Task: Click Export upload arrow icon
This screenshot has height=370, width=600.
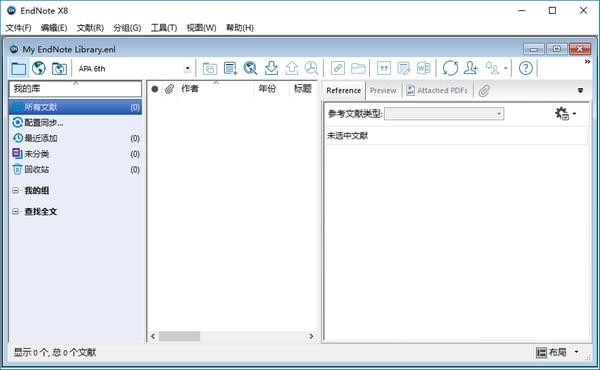Action: click(x=292, y=68)
